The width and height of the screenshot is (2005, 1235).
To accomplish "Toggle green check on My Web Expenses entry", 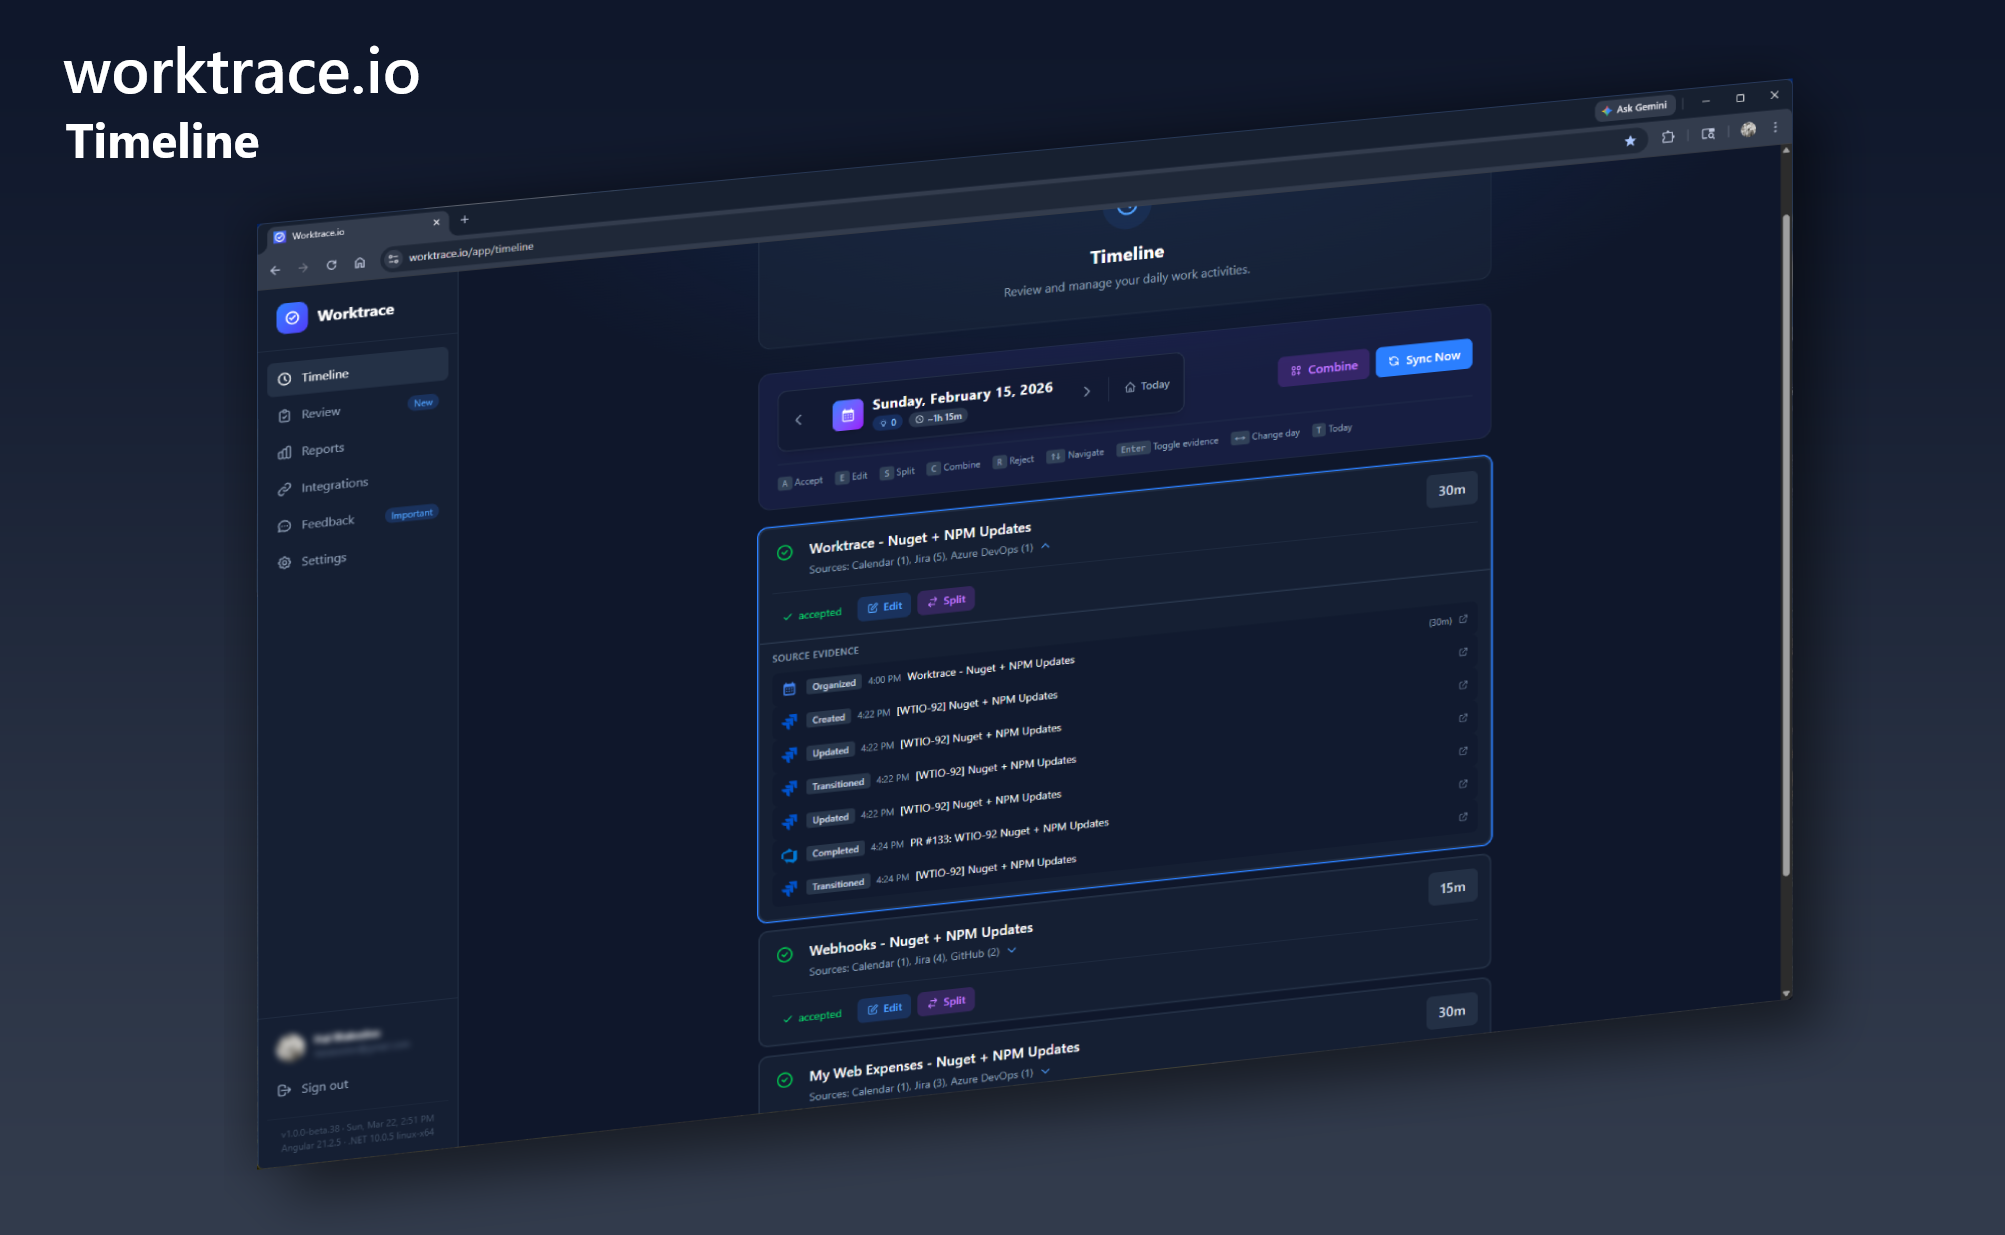I will click(x=785, y=1079).
